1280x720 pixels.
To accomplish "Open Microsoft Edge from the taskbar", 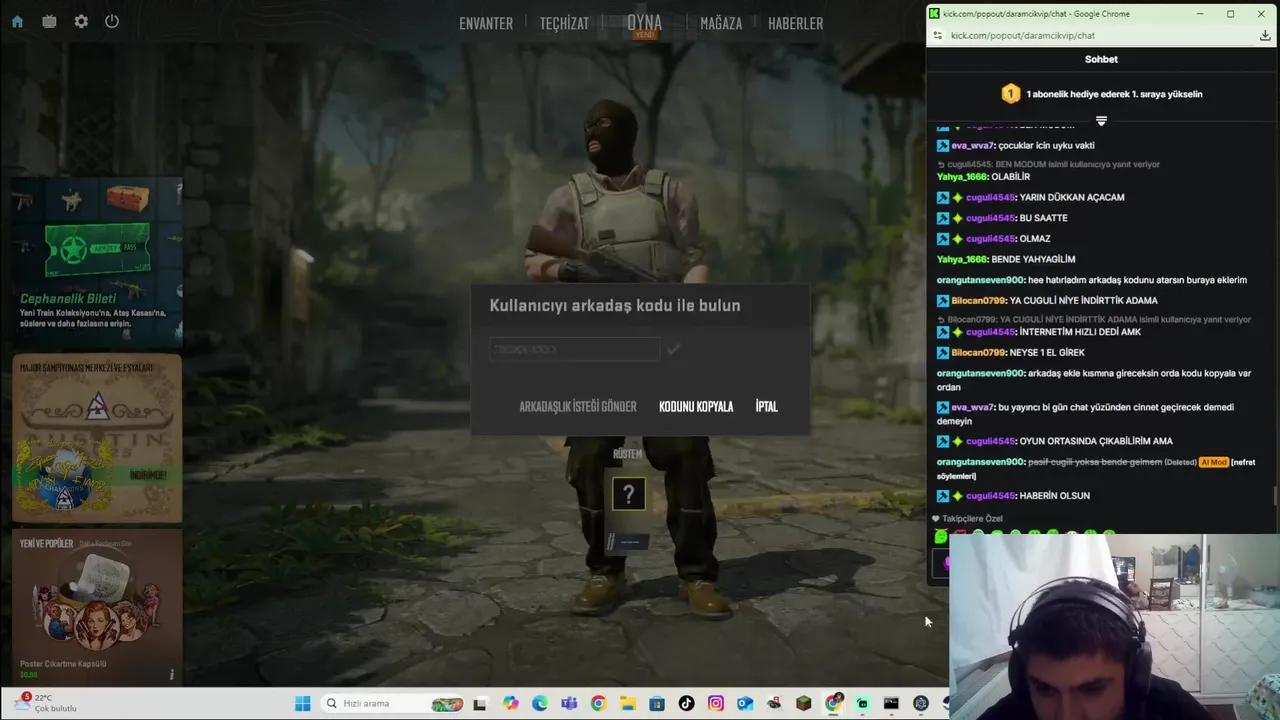I will point(540,703).
